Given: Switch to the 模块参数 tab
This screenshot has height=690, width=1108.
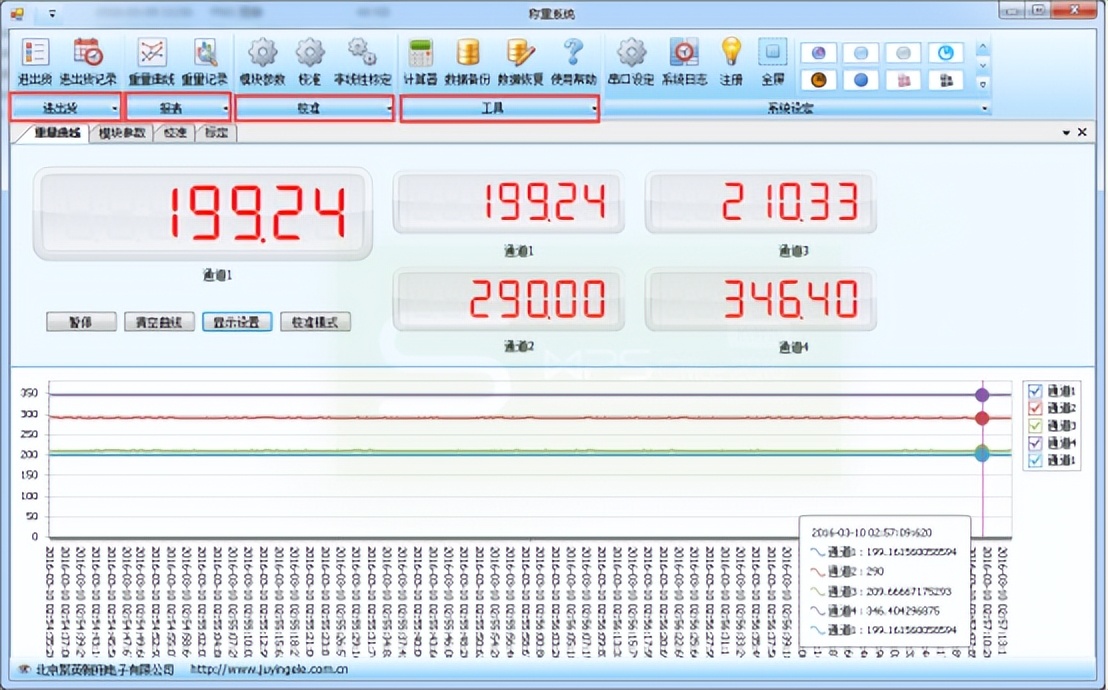Looking at the screenshot, I should (122, 133).
